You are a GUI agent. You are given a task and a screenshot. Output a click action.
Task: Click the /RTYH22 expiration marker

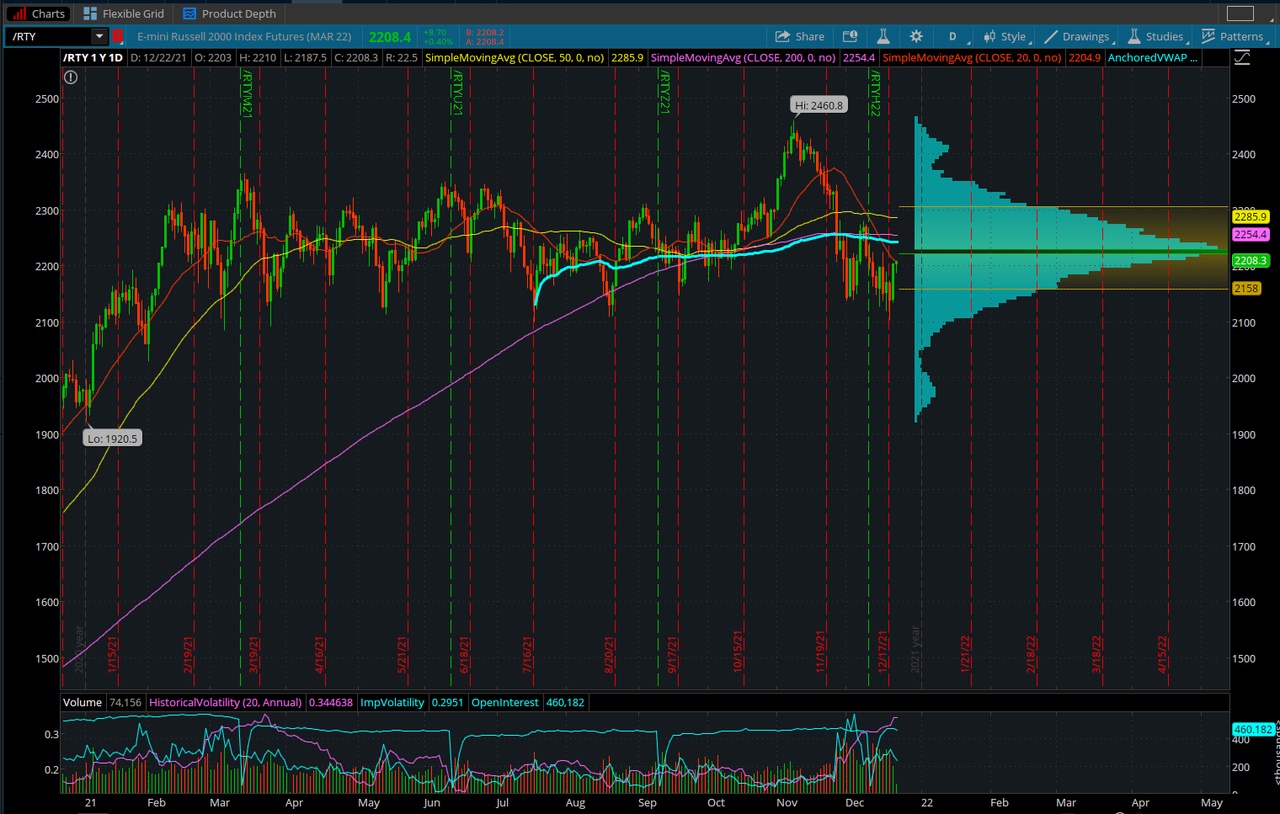[x=873, y=91]
